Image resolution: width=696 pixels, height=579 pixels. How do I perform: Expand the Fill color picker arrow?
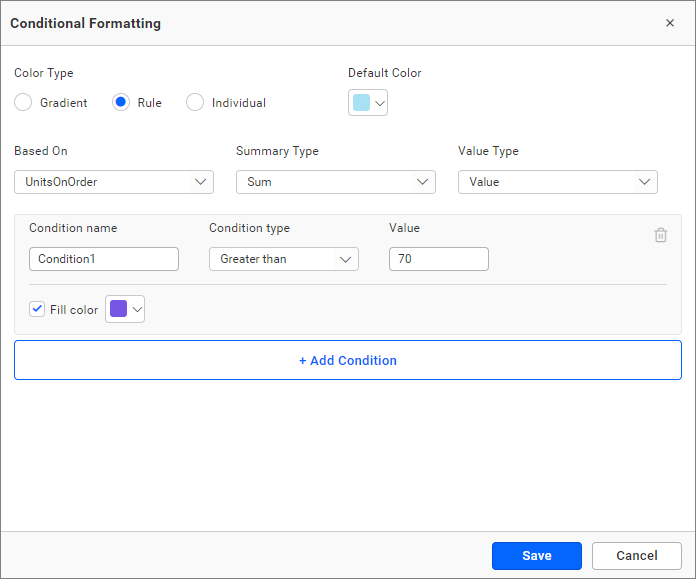tap(138, 310)
